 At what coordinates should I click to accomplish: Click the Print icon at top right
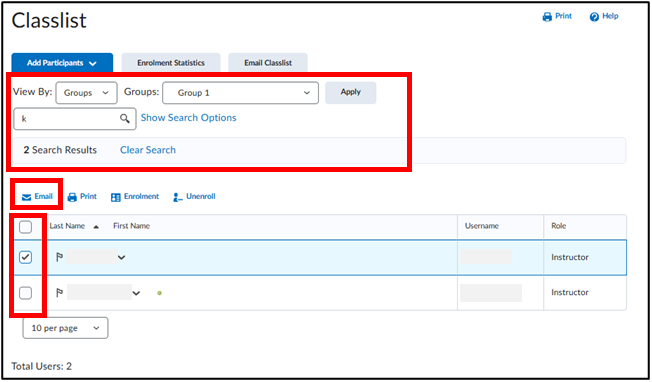[547, 17]
